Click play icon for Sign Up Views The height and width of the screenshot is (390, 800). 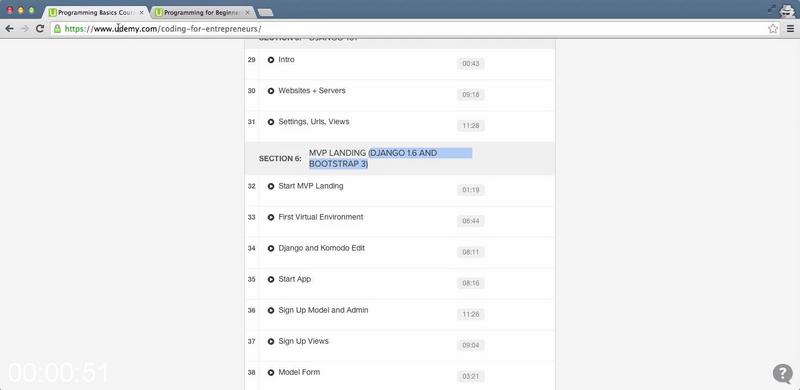click(x=271, y=342)
